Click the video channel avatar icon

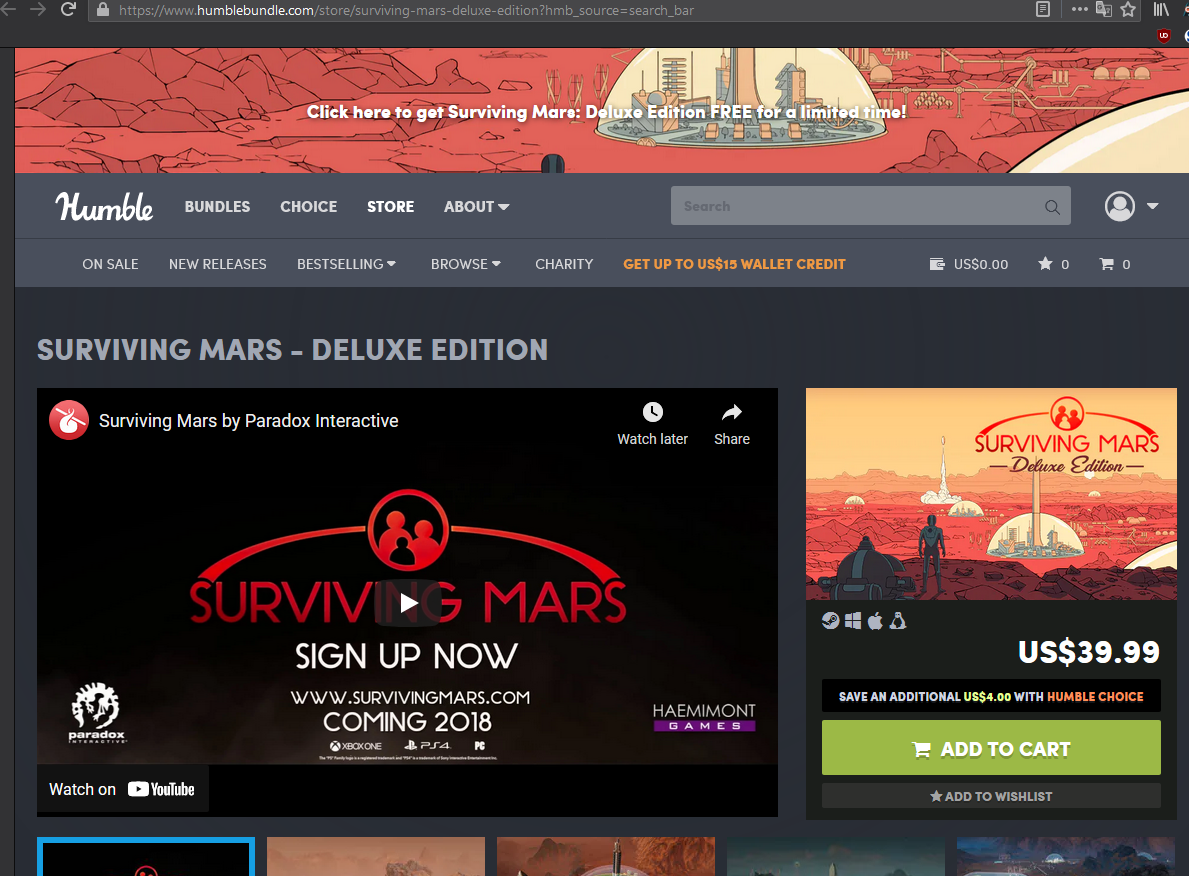[69, 420]
